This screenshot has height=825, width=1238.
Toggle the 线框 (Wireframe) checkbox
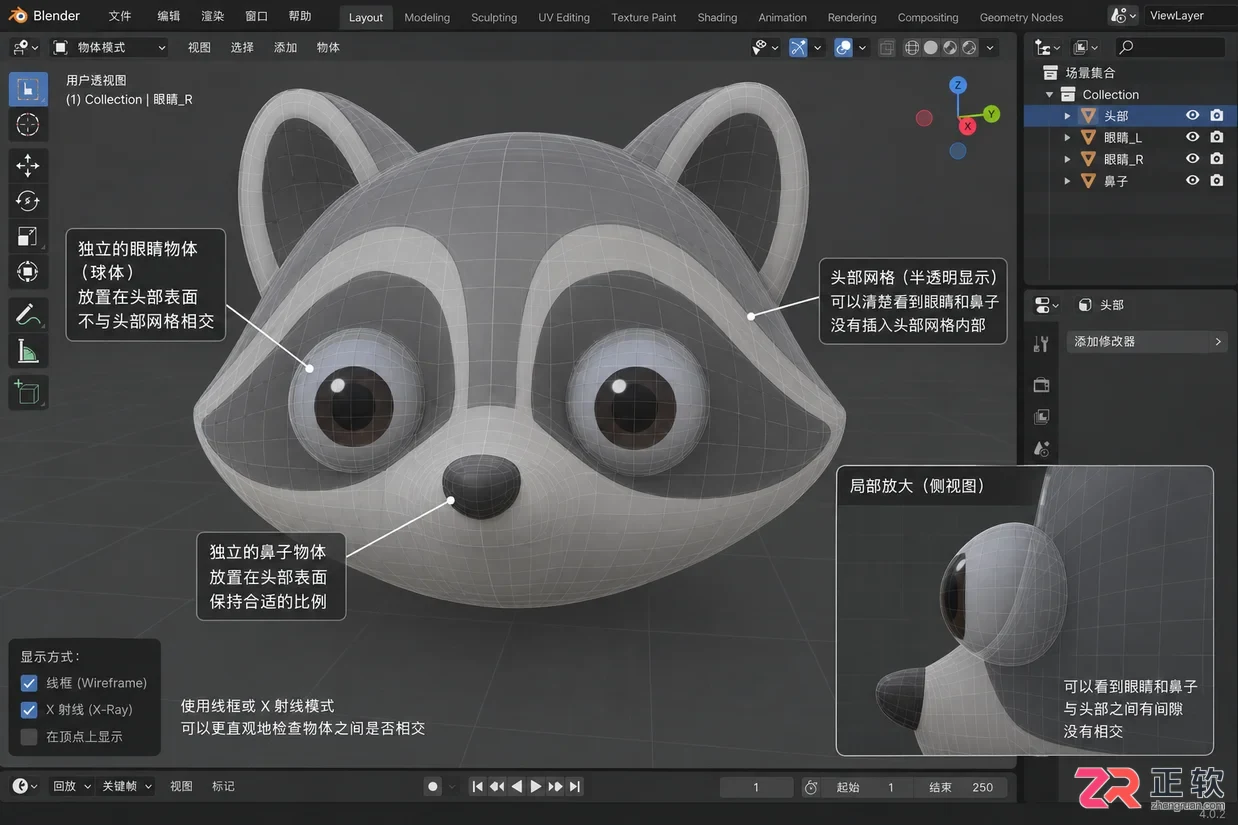coord(29,683)
